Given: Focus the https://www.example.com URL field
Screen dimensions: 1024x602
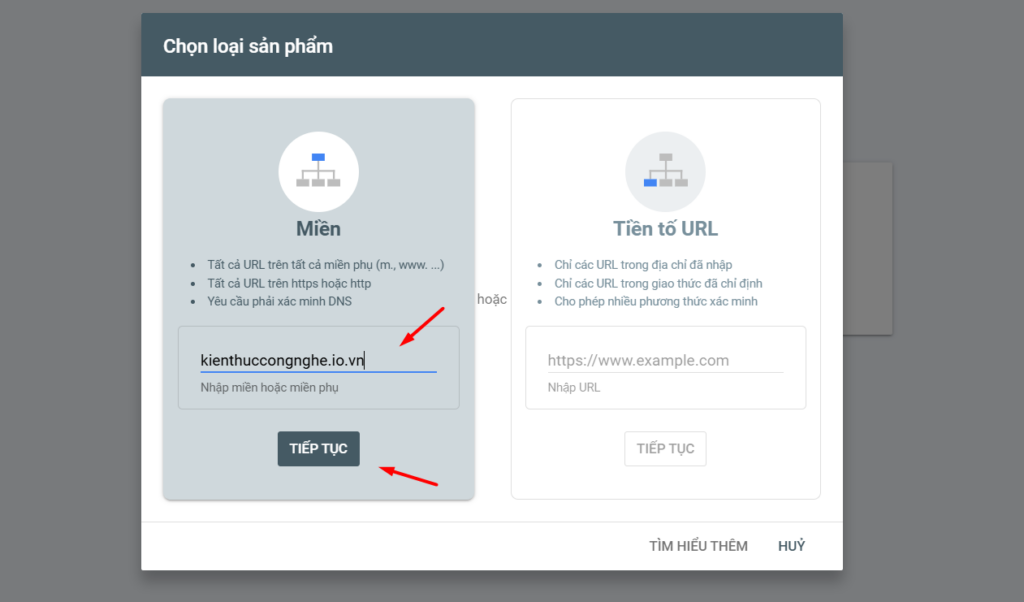Looking at the screenshot, I should point(665,360).
